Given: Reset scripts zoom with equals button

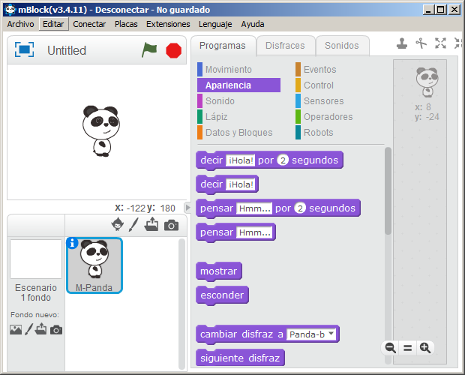Looking at the screenshot, I should (x=408, y=348).
